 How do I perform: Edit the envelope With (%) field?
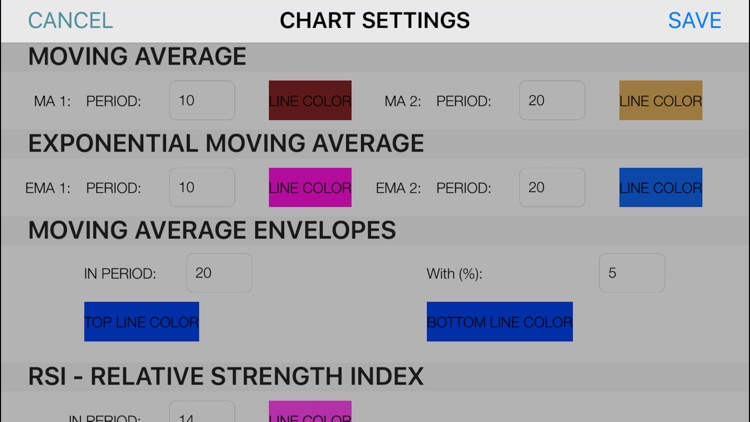(x=631, y=273)
